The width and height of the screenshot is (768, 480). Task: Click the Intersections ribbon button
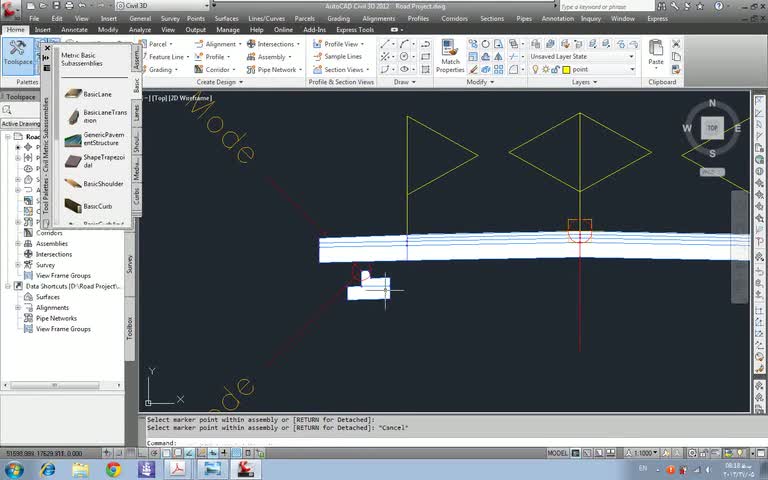coord(271,44)
